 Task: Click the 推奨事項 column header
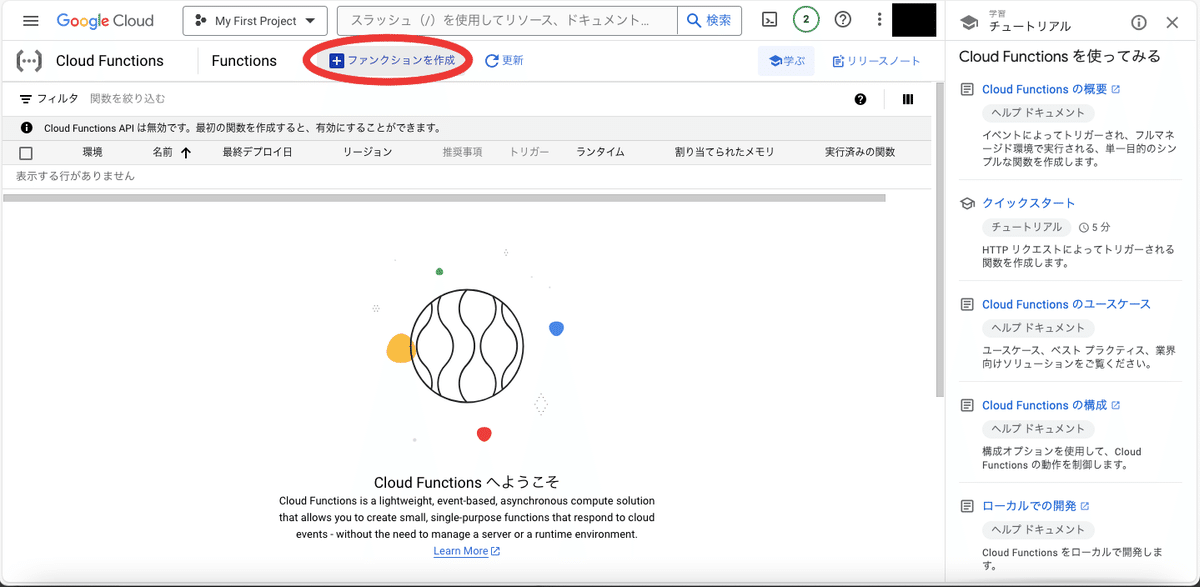tap(463, 153)
